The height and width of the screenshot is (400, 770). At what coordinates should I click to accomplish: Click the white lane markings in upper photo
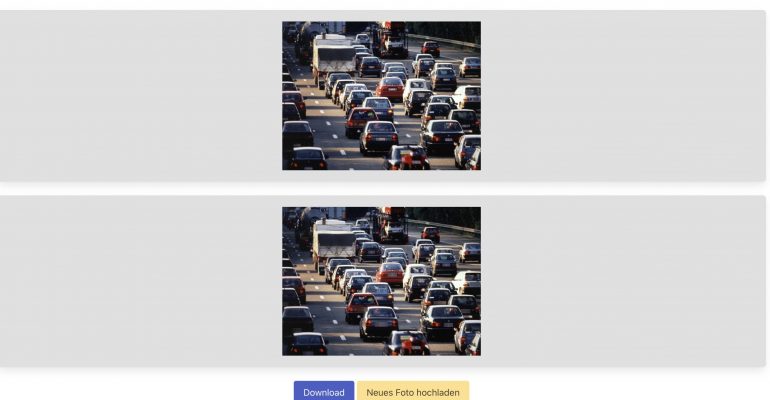328,123
